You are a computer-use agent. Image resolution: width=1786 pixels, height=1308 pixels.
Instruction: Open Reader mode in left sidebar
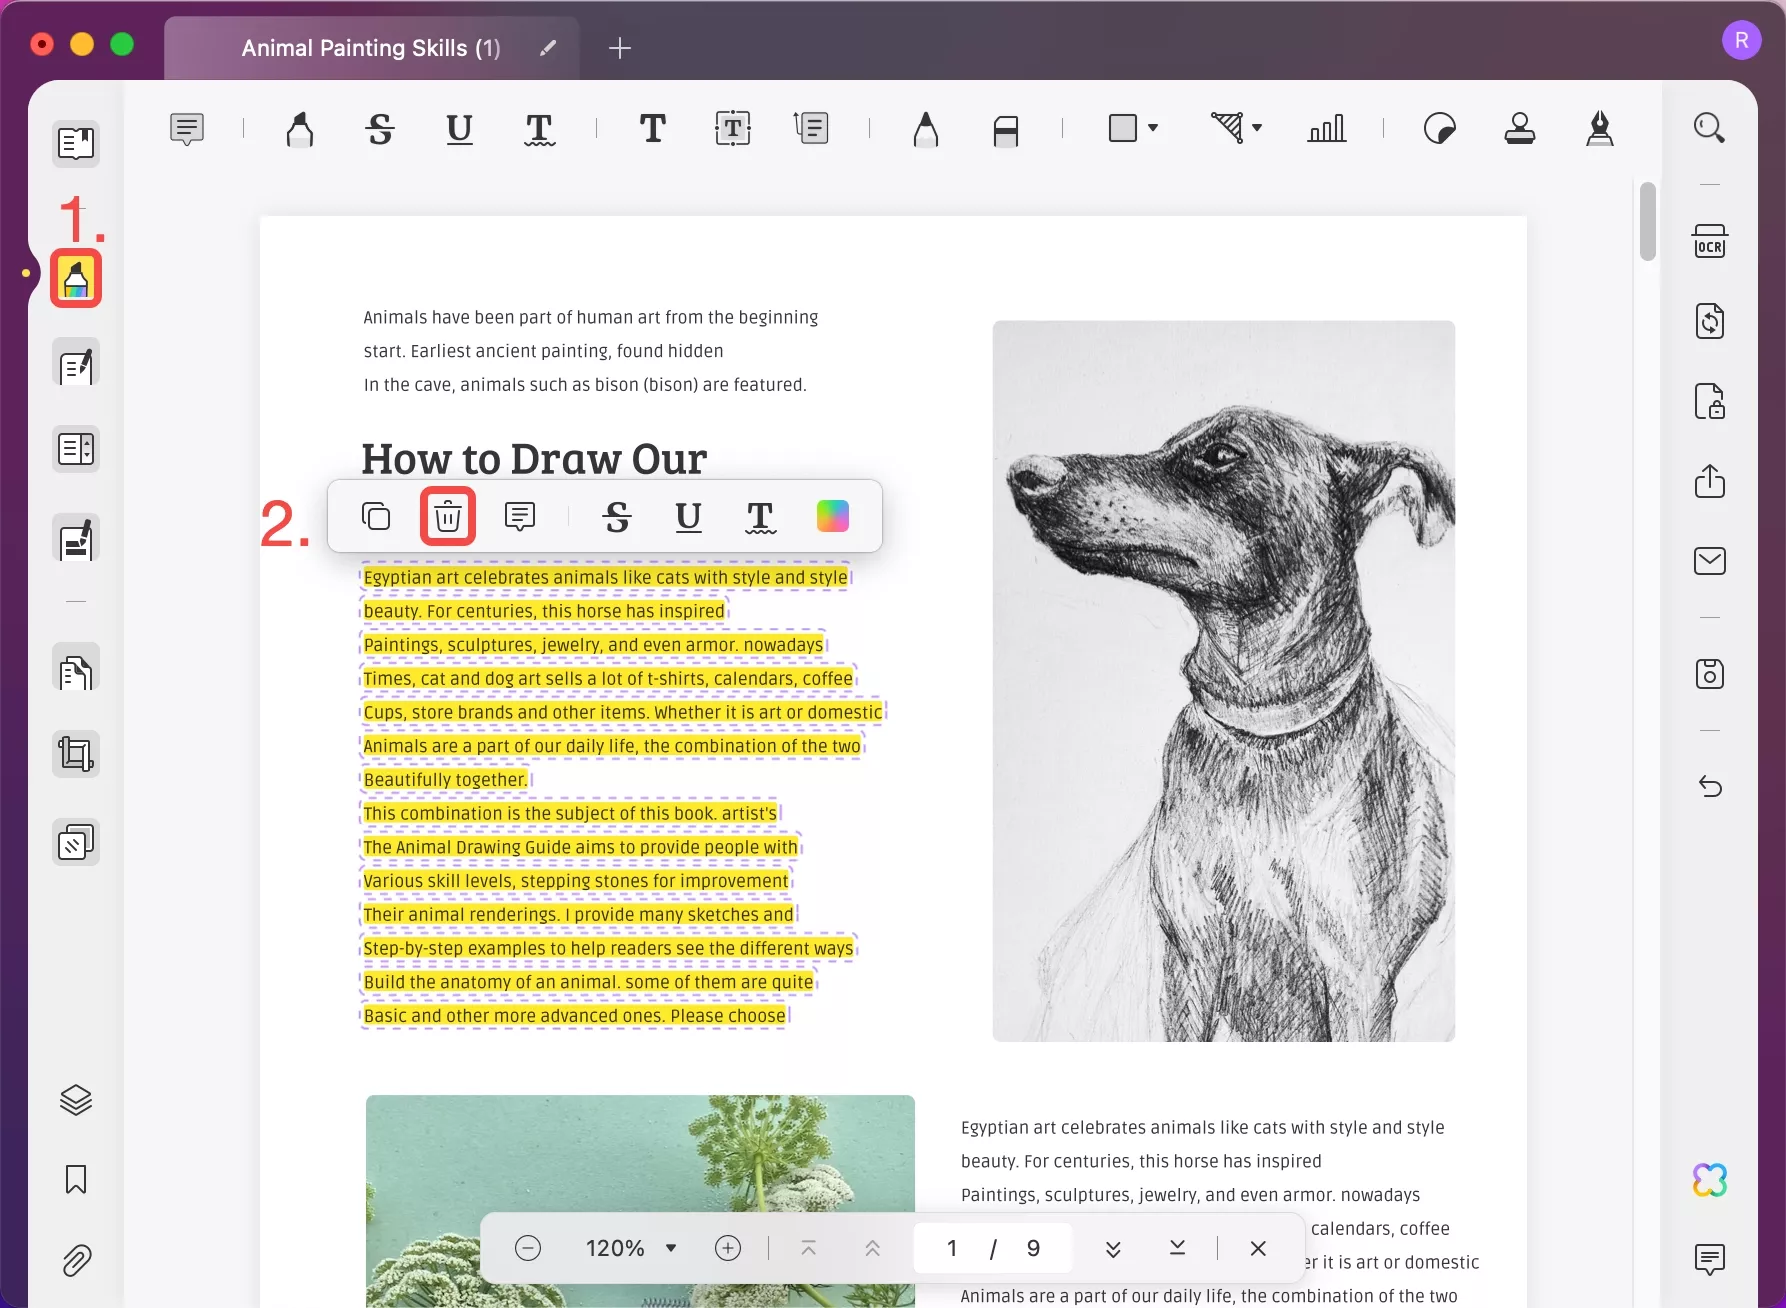click(76, 143)
